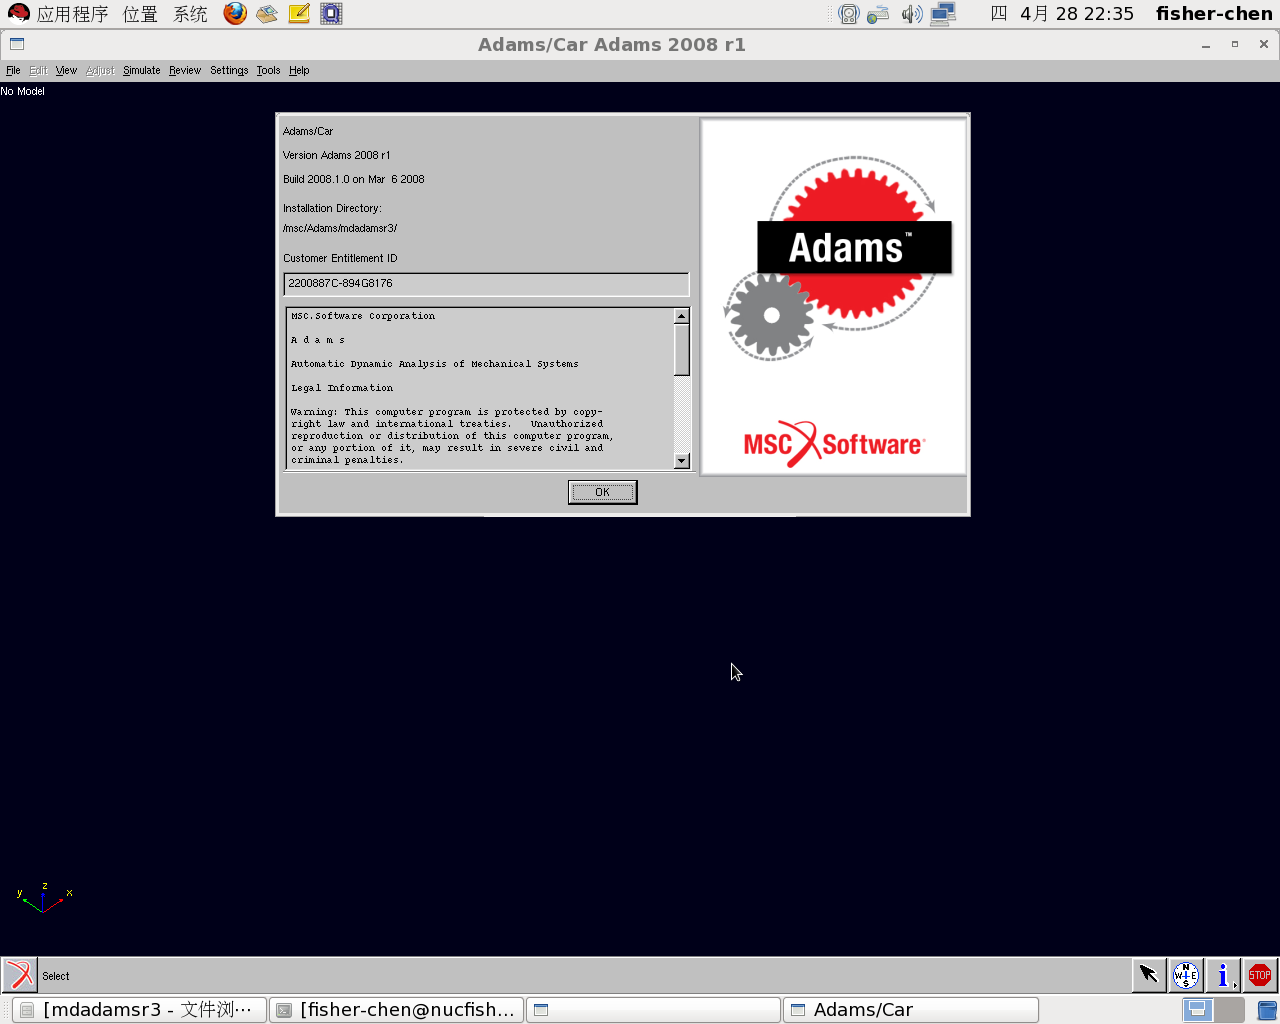The image size is (1280, 1024).
Task: Open the Simulate menu
Action: click(x=142, y=70)
